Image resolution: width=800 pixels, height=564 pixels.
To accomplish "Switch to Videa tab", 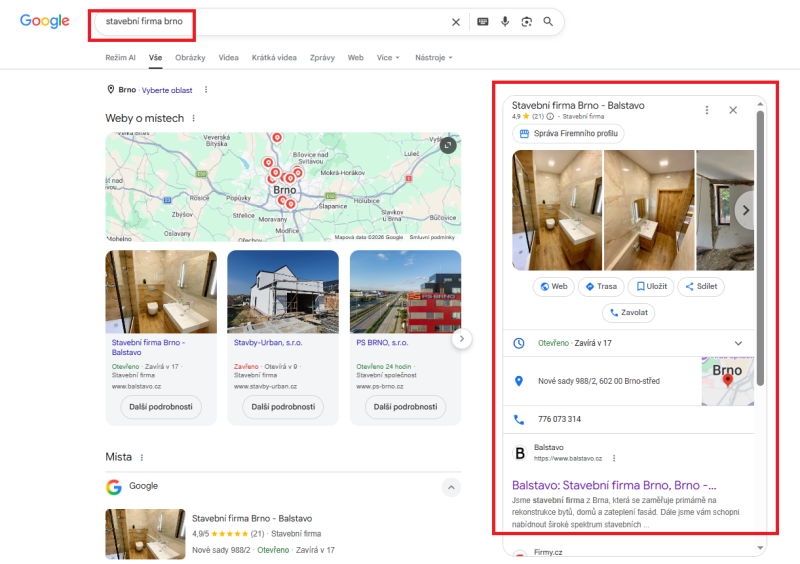I will (229, 58).
